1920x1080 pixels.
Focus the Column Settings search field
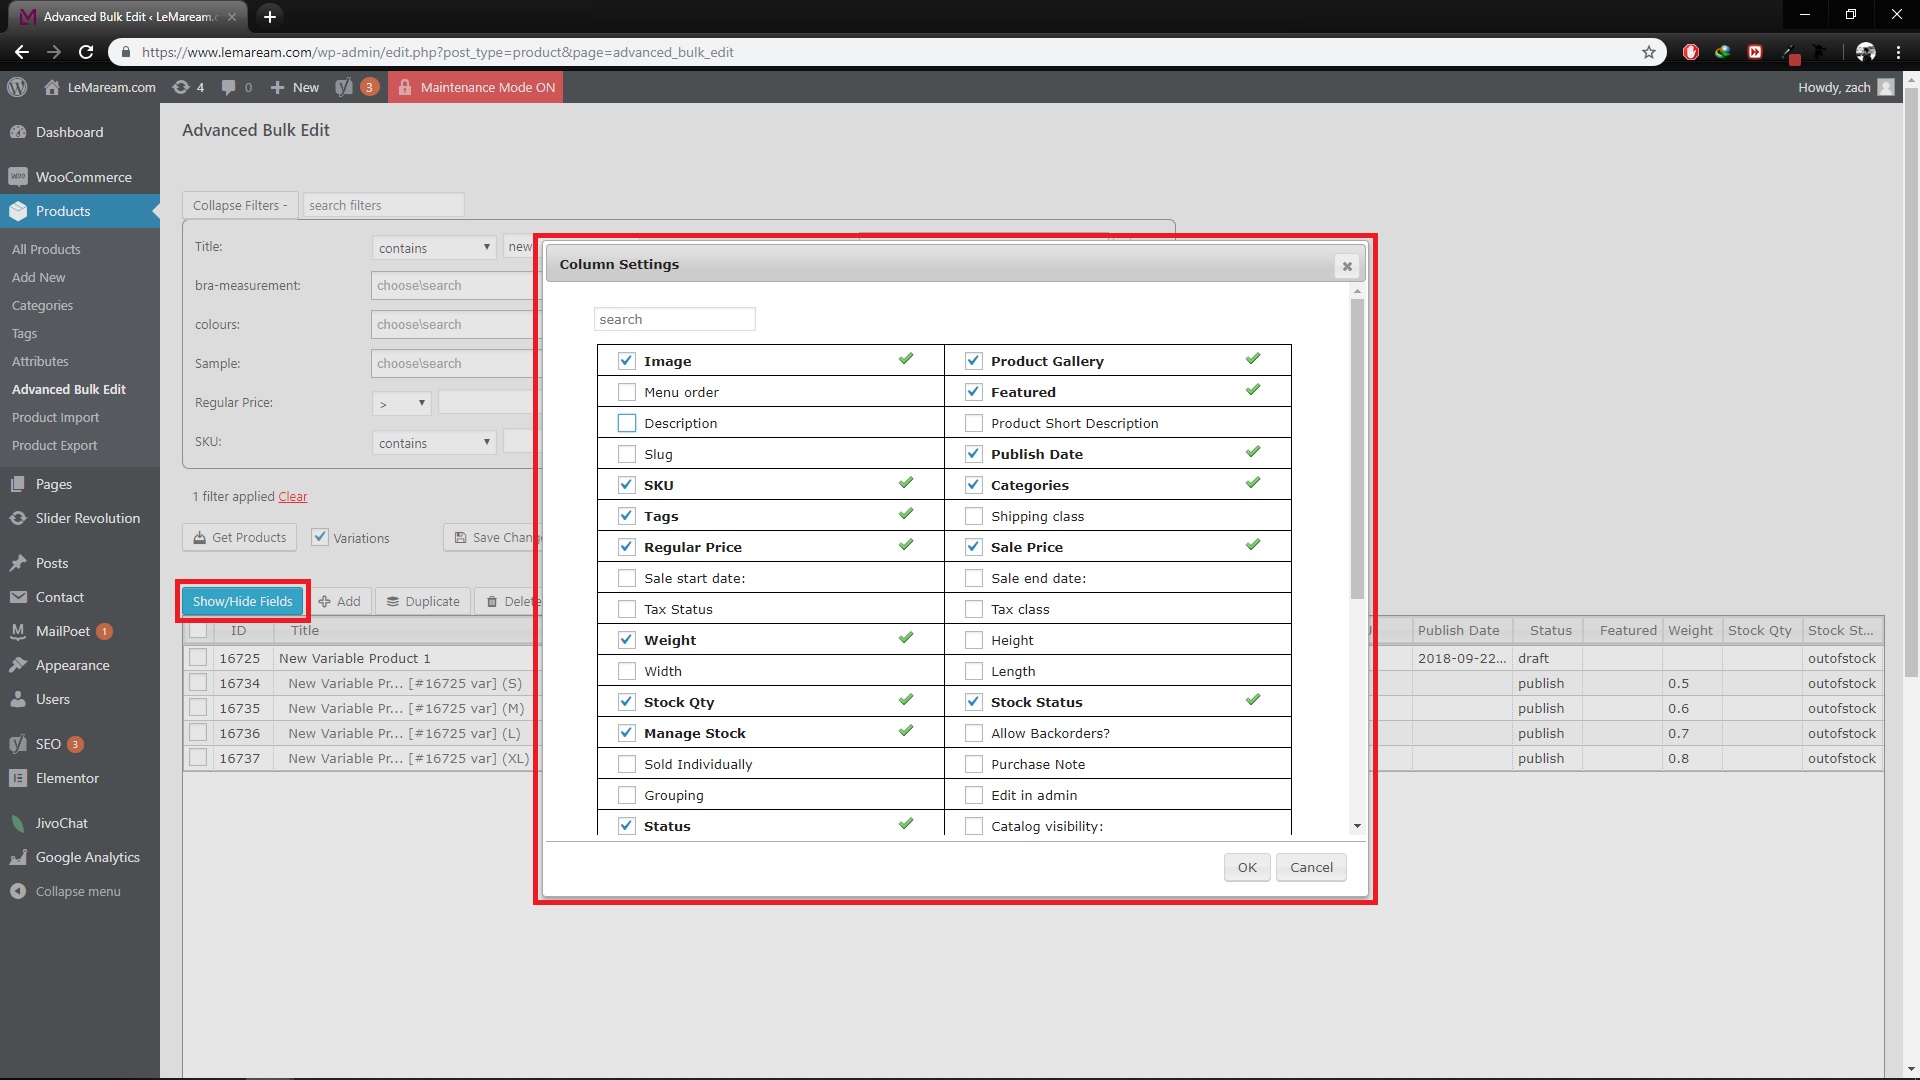[x=675, y=319]
